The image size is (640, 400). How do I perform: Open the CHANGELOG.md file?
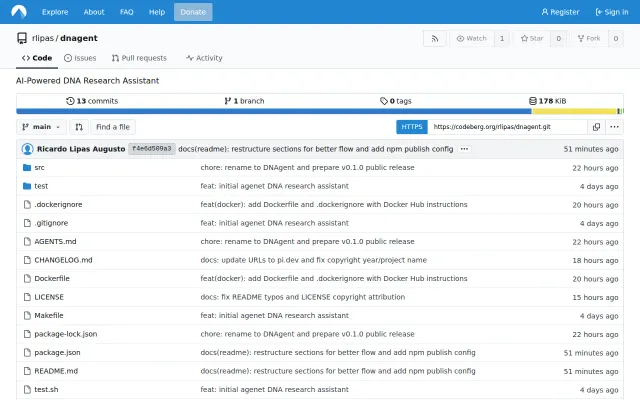(63, 260)
